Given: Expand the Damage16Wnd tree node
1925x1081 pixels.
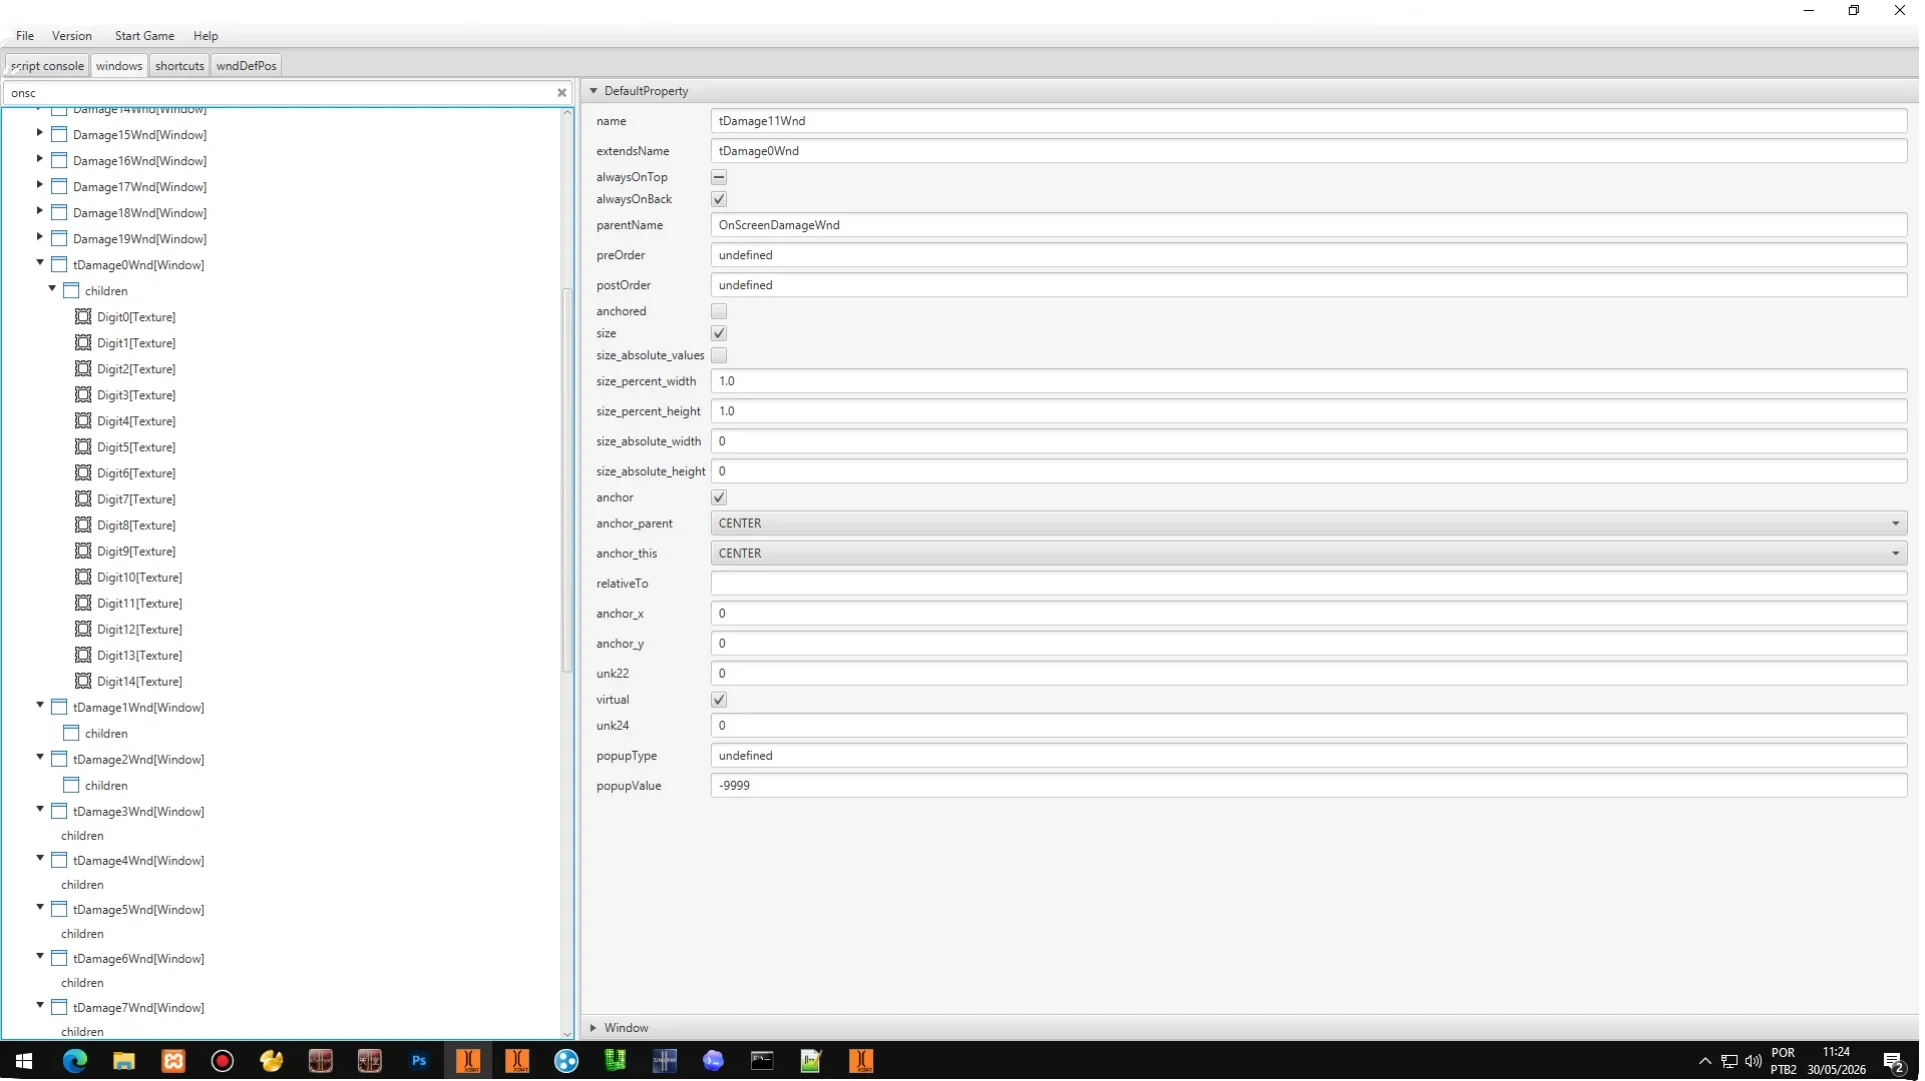Looking at the screenshot, I should click(40, 159).
